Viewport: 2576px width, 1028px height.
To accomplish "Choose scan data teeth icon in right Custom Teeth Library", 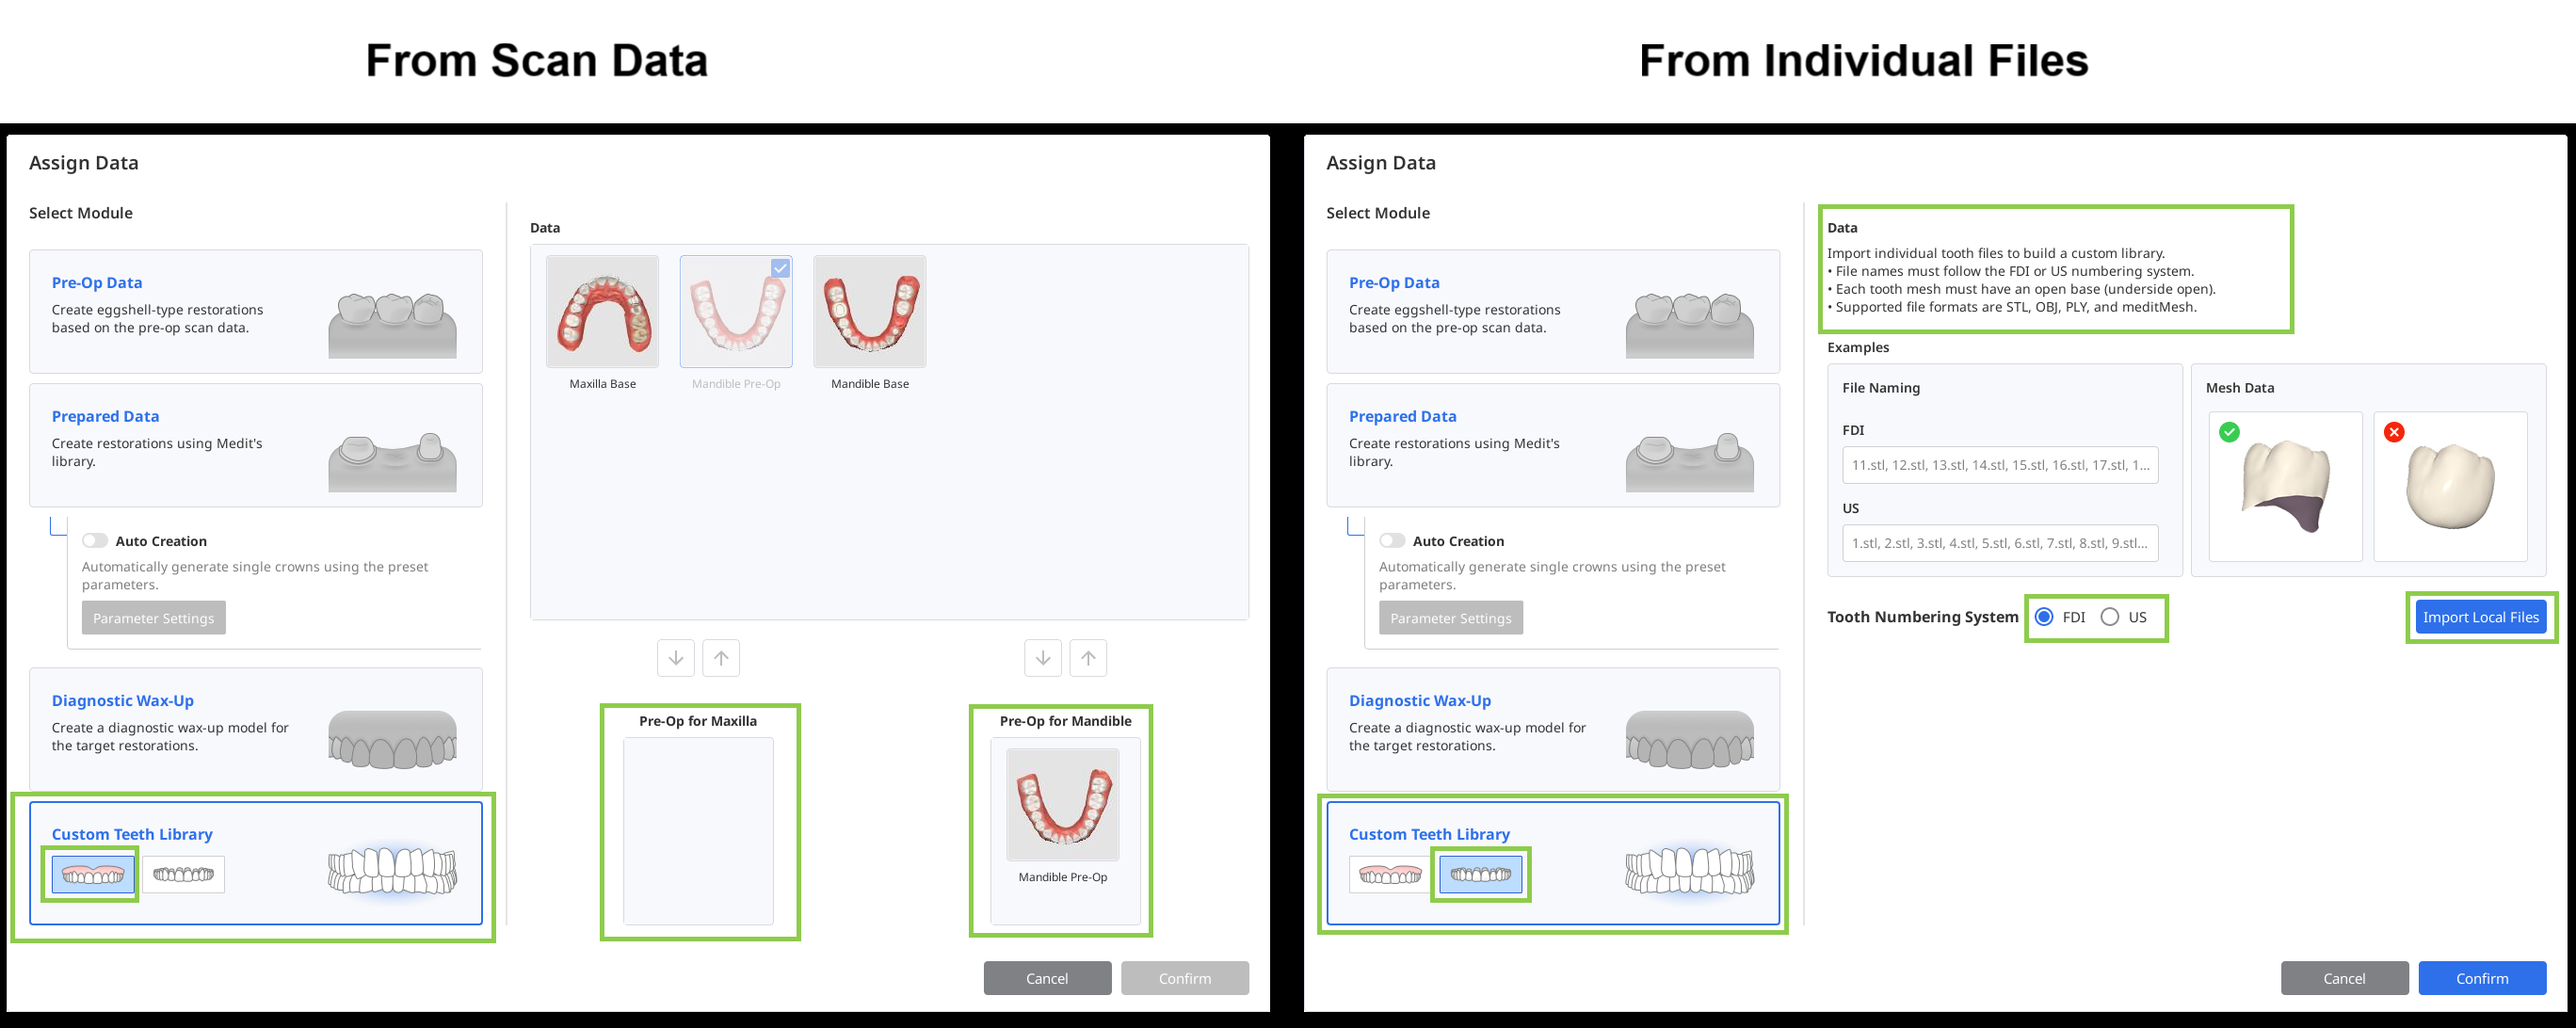I will (x=1390, y=875).
